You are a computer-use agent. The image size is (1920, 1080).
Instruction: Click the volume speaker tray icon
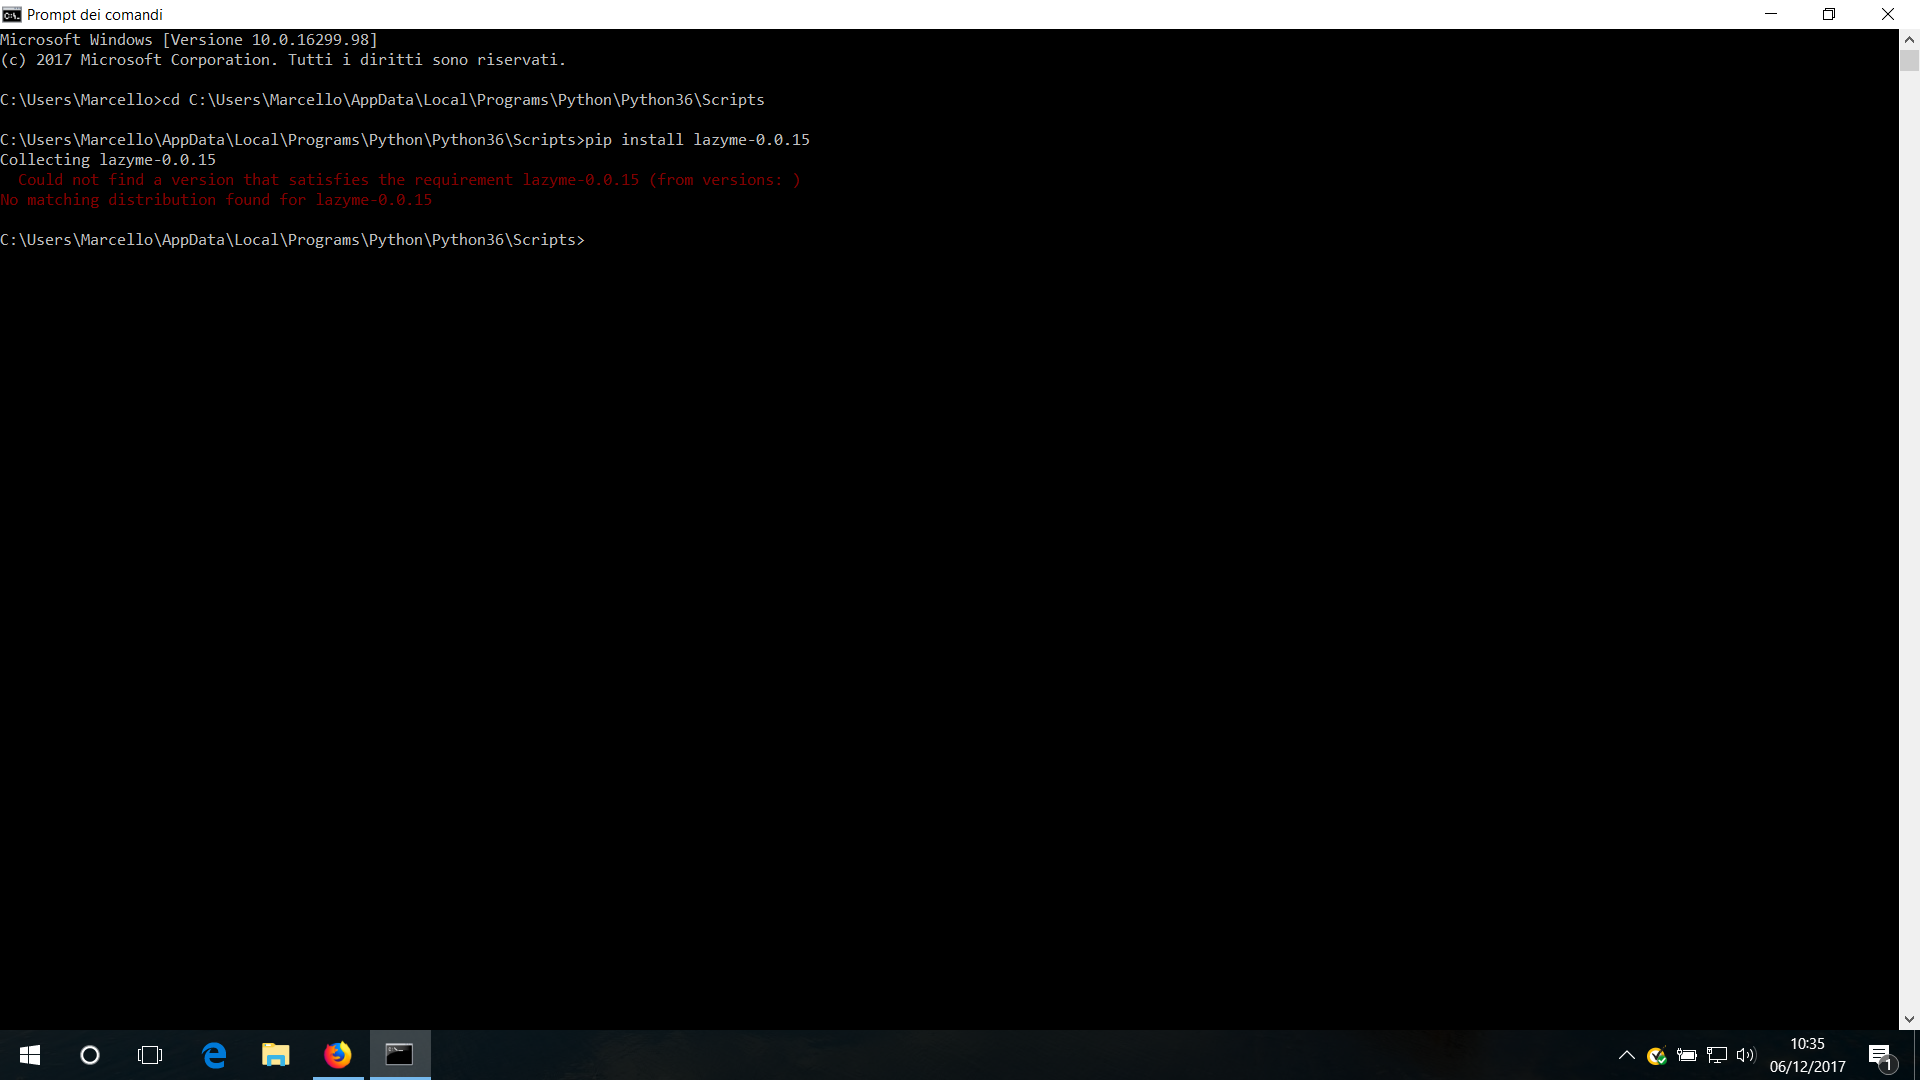tap(1746, 1055)
